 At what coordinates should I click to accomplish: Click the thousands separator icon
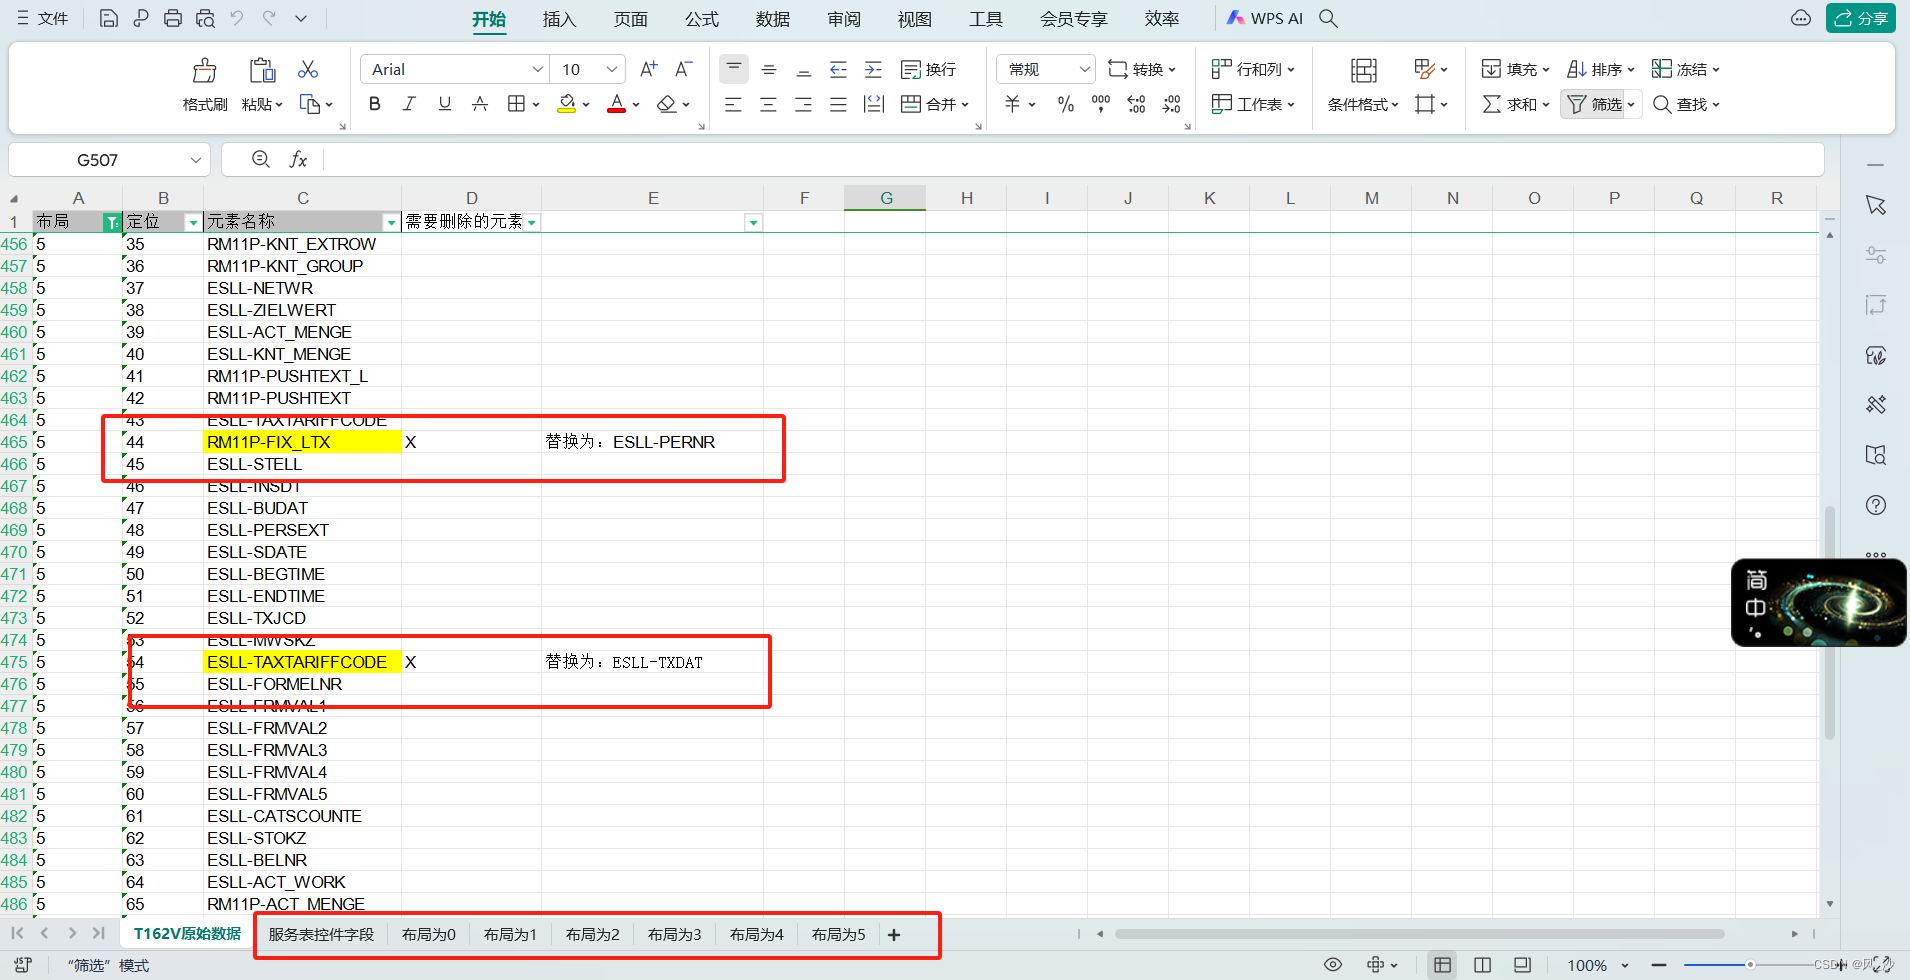(x=1101, y=104)
